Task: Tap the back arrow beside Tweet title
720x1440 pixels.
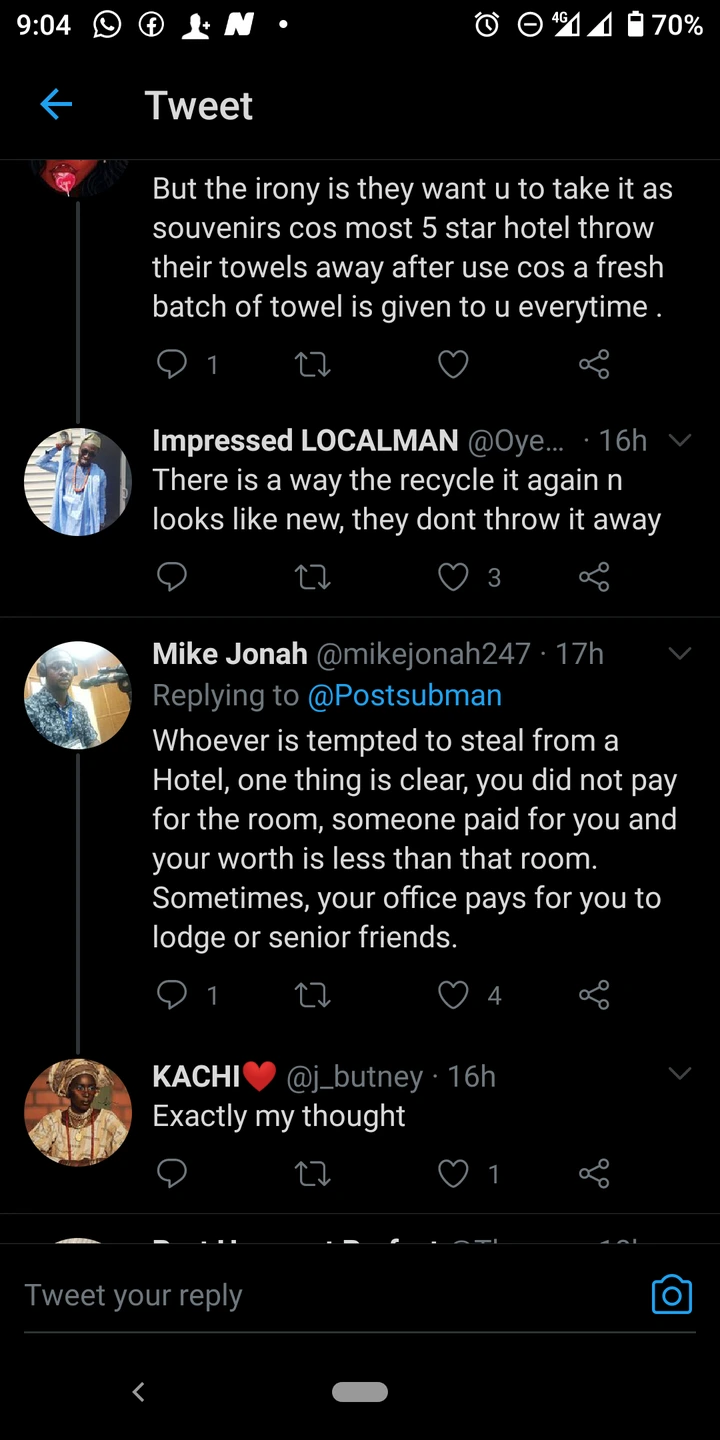Action: pos(56,104)
